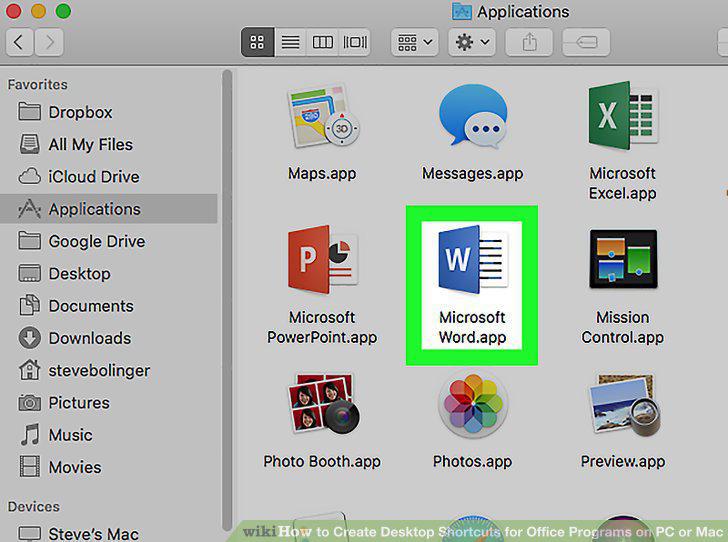Select the Photos.app icon

[x=473, y=404]
